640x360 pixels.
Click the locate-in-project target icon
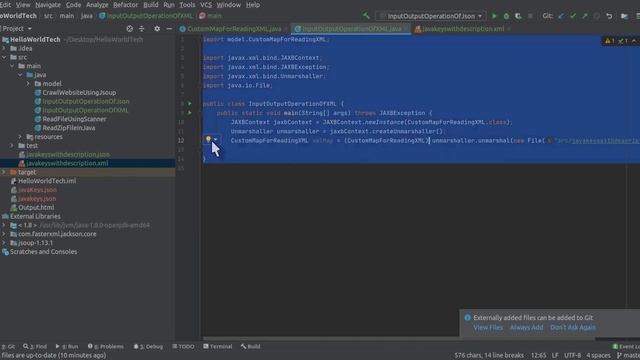(129, 29)
